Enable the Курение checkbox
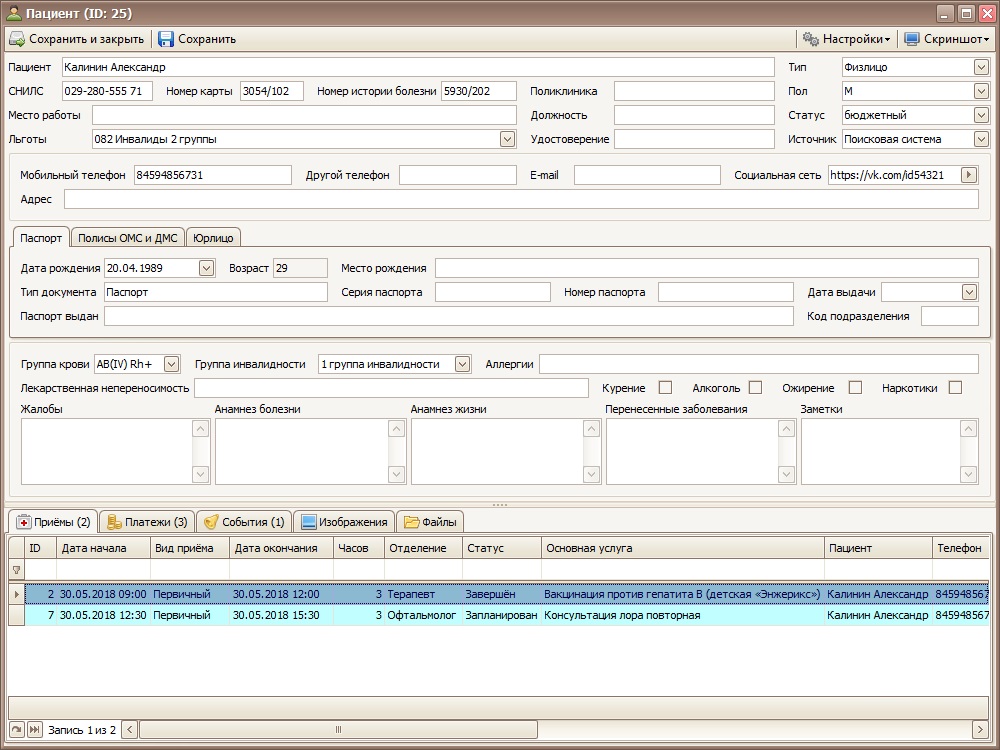The height and width of the screenshot is (750, 1000). pyautogui.click(x=668, y=388)
